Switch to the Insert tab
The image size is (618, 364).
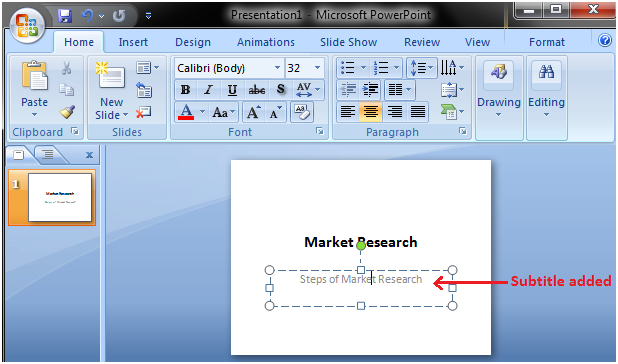click(x=133, y=42)
